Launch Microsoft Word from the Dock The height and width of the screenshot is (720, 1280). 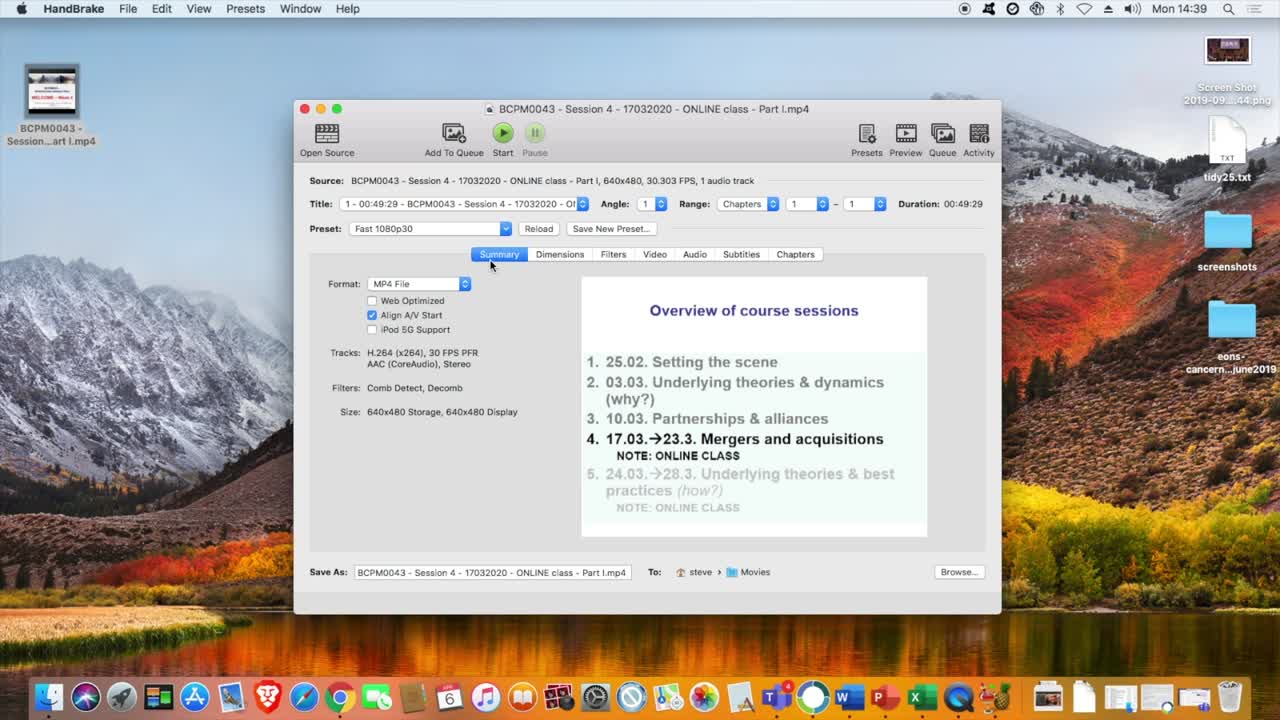(850, 697)
